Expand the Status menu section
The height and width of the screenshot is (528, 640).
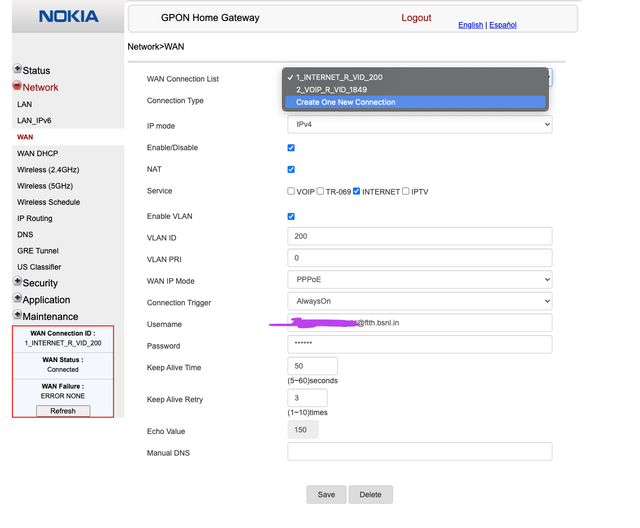pyautogui.click(x=35, y=70)
